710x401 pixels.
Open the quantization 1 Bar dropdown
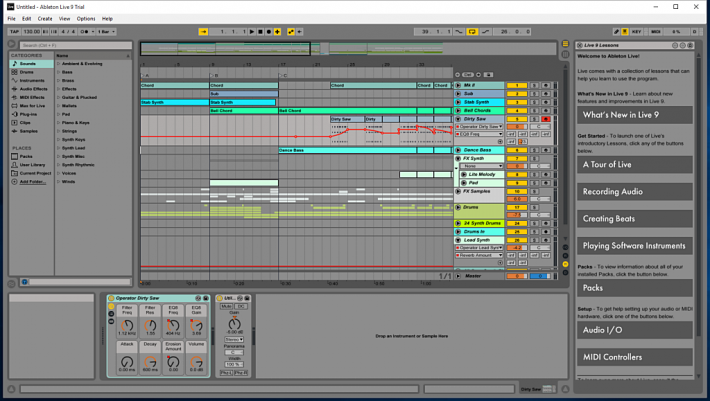click(x=107, y=32)
